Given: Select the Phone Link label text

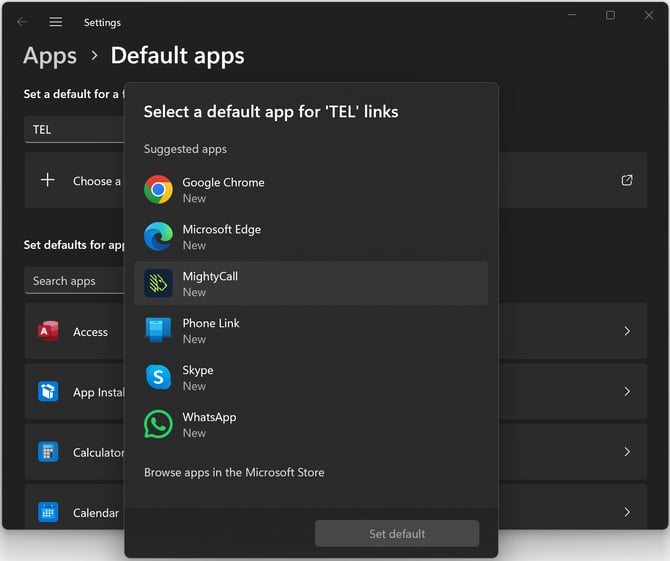Looking at the screenshot, I should 211,323.
